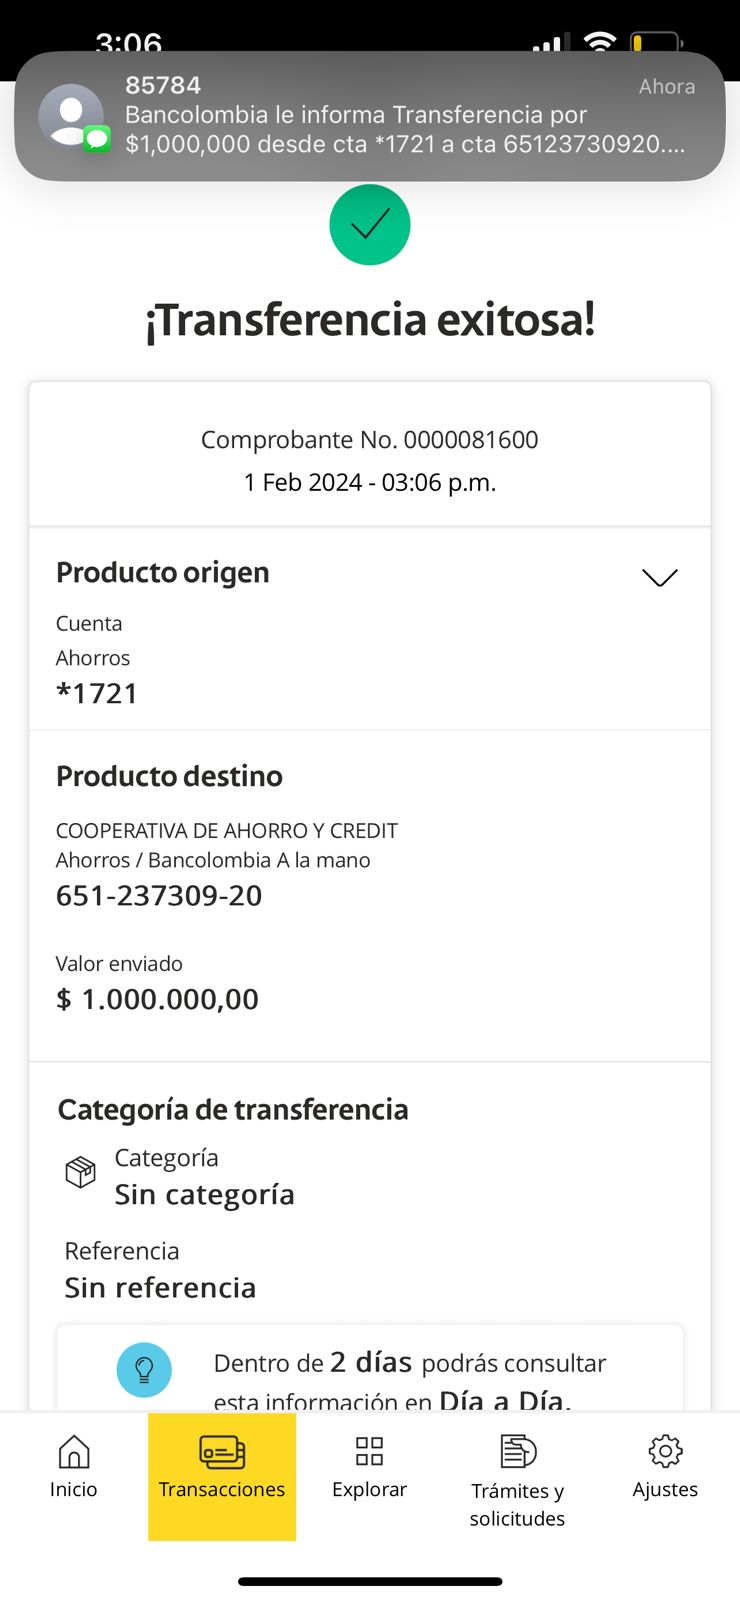The image size is (740, 1600).
Task: Select the Sin categoría value
Action: (x=204, y=1194)
